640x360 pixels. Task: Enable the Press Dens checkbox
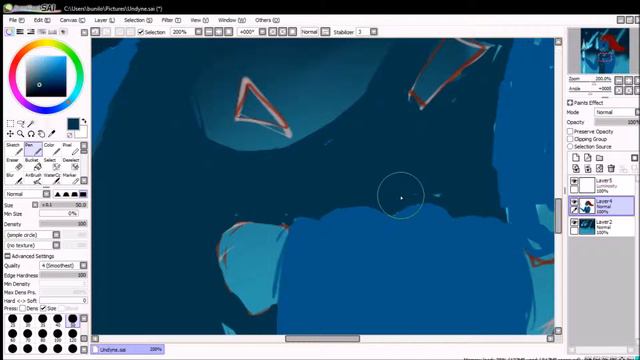click(22, 308)
